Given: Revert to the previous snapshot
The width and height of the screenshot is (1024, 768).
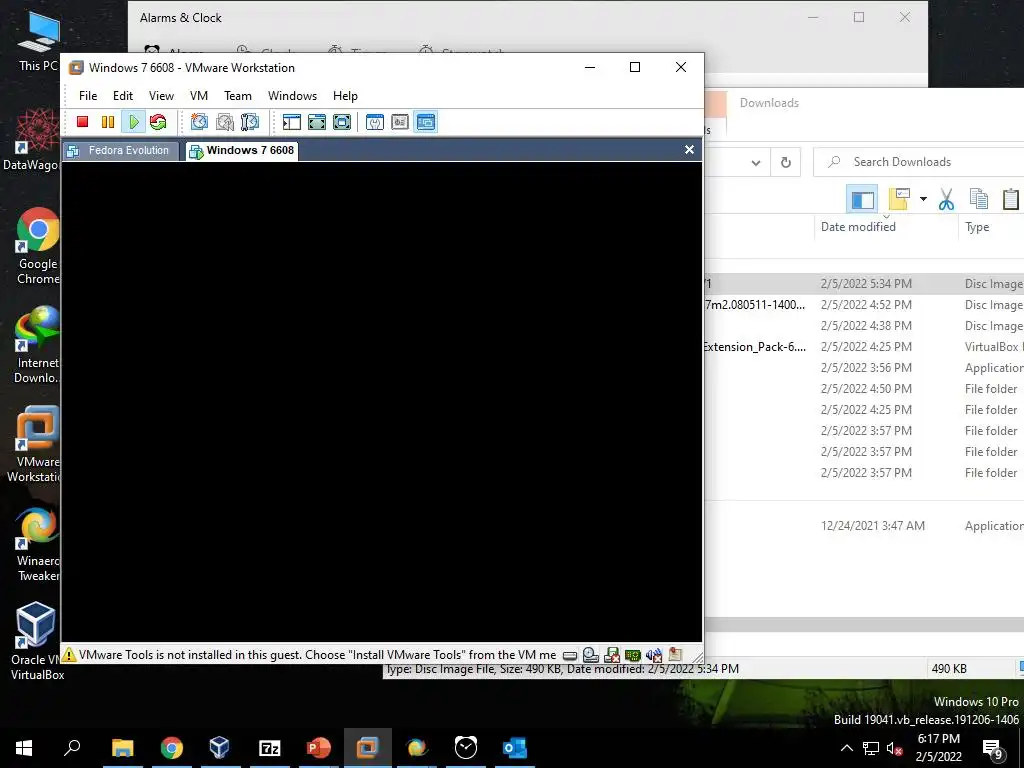Looking at the screenshot, I should click(x=225, y=122).
